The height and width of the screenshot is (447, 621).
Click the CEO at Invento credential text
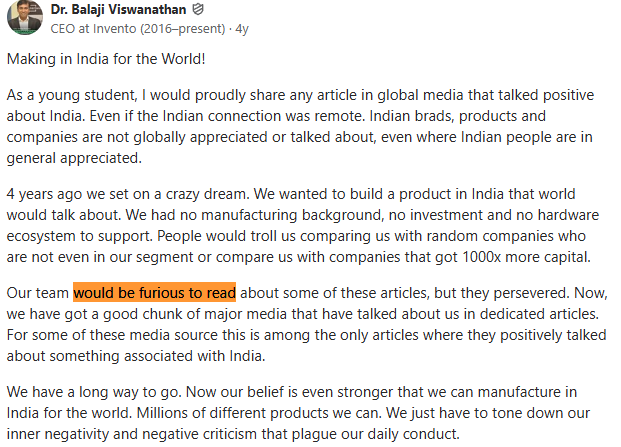point(138,29)
